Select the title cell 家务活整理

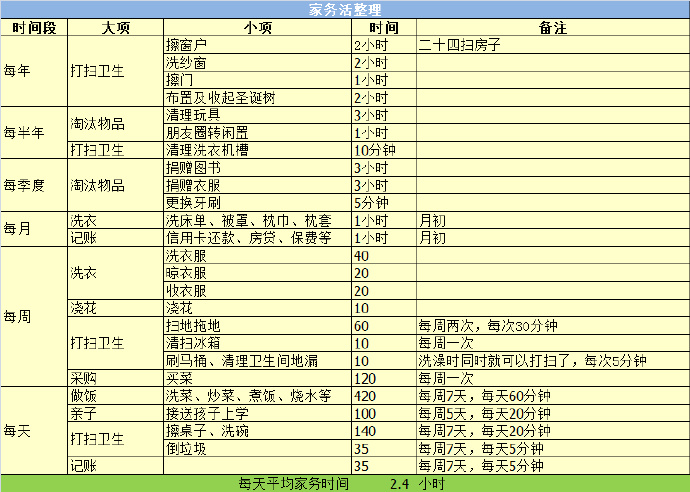[345, 9]
